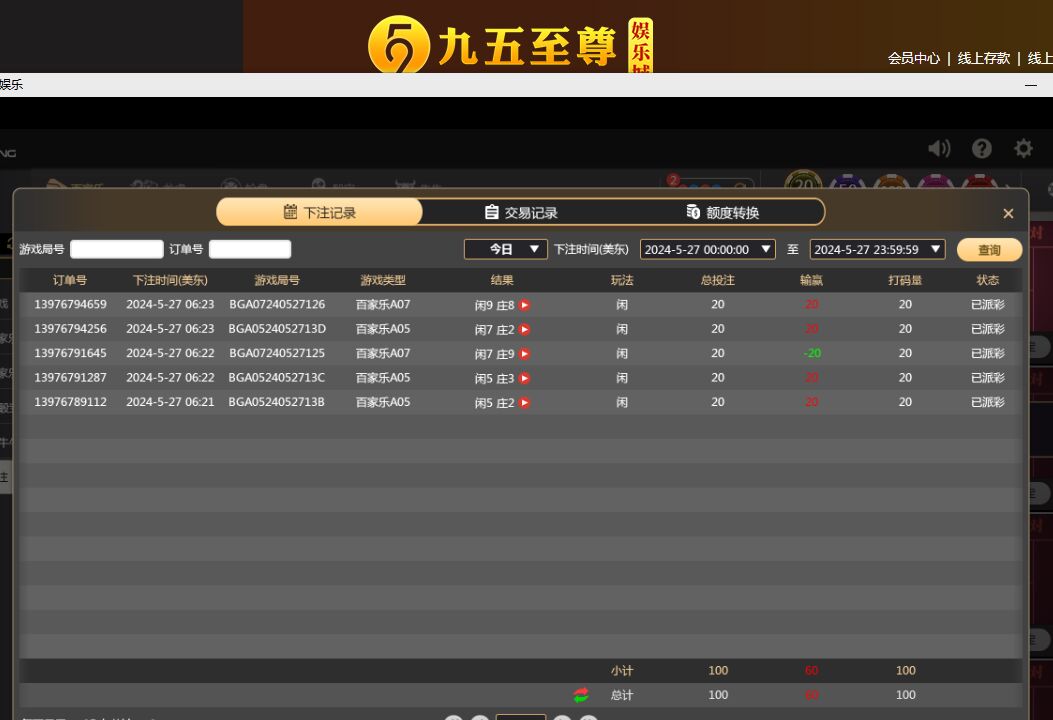Click game round BGA07240527125

click(277, 353)
